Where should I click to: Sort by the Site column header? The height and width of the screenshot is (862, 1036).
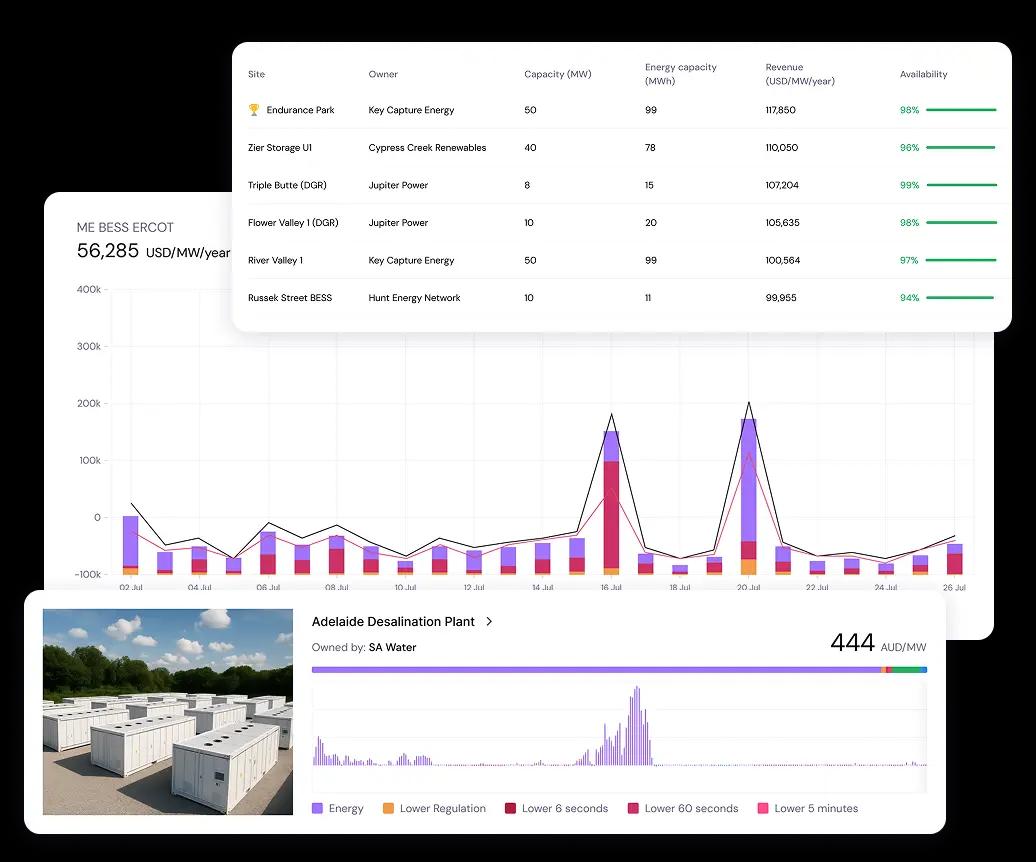pos(256,74)
